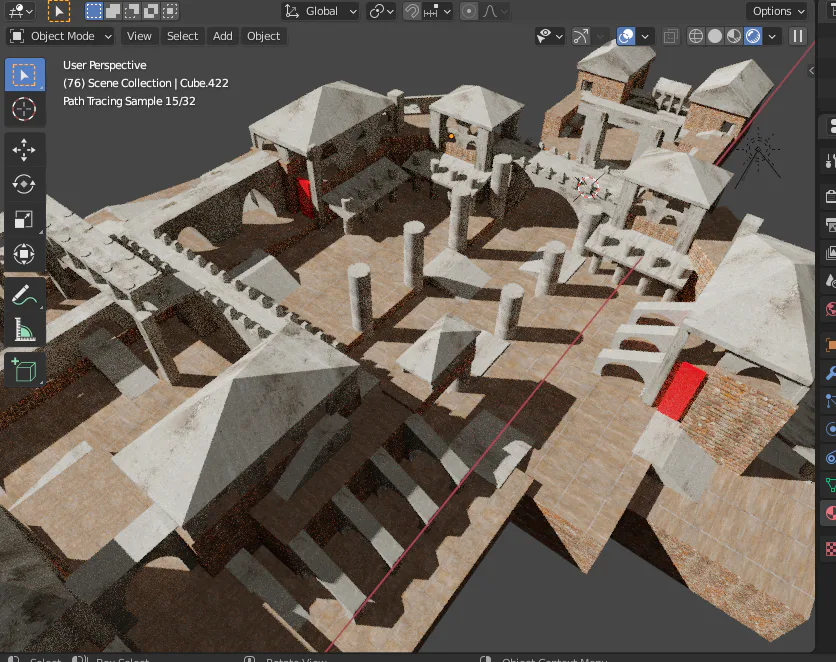Viewport: 836px width, 662px height.
Task: Click the 'User Perspective' text
Action: tap(104, 65)
